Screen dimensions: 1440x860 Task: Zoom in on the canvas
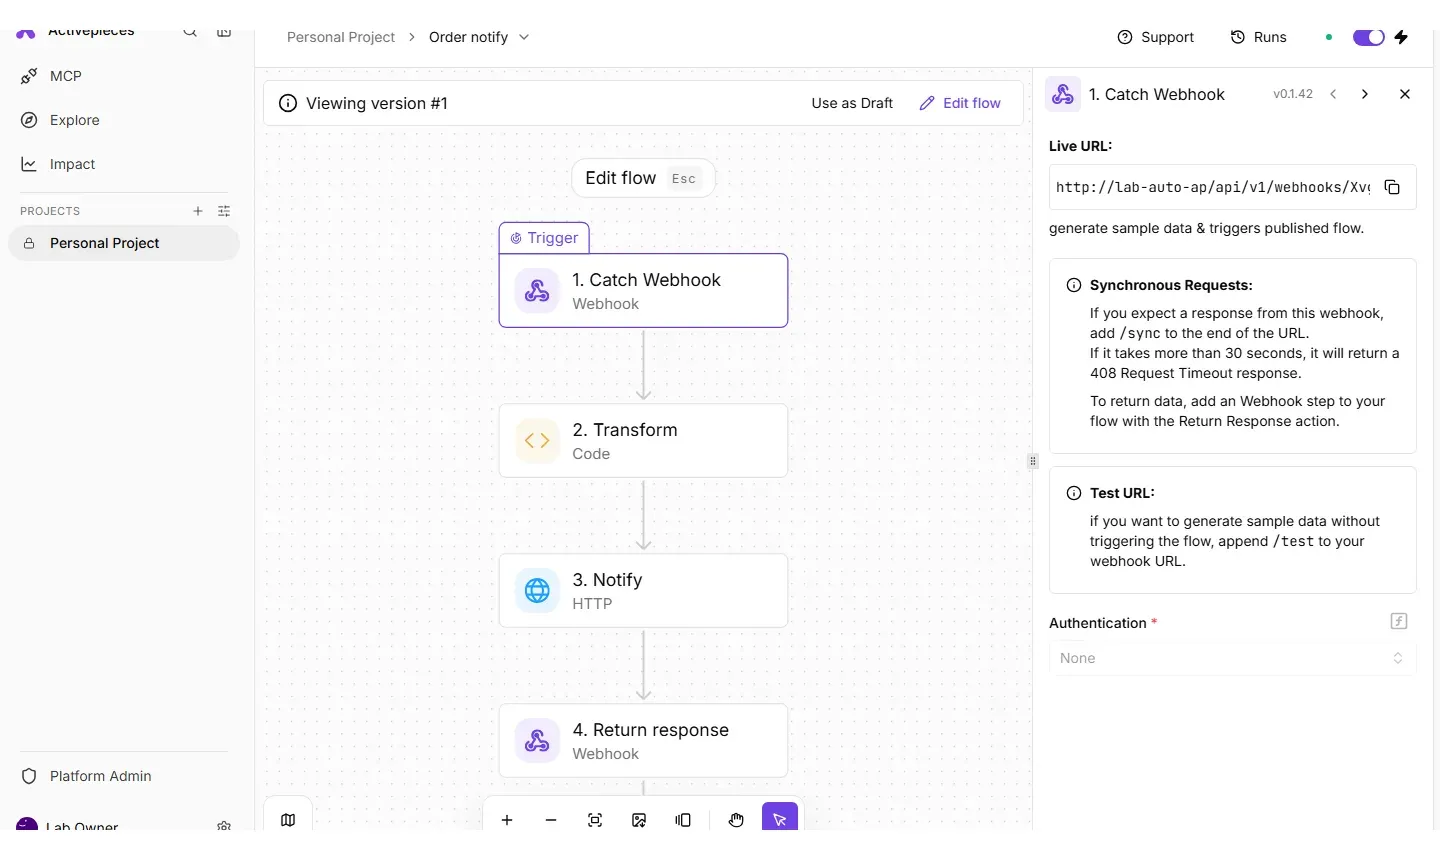[x=507, y=820]
